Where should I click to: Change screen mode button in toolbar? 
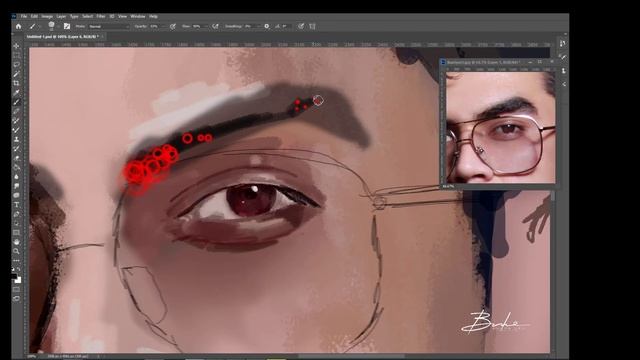pos(16,299)
